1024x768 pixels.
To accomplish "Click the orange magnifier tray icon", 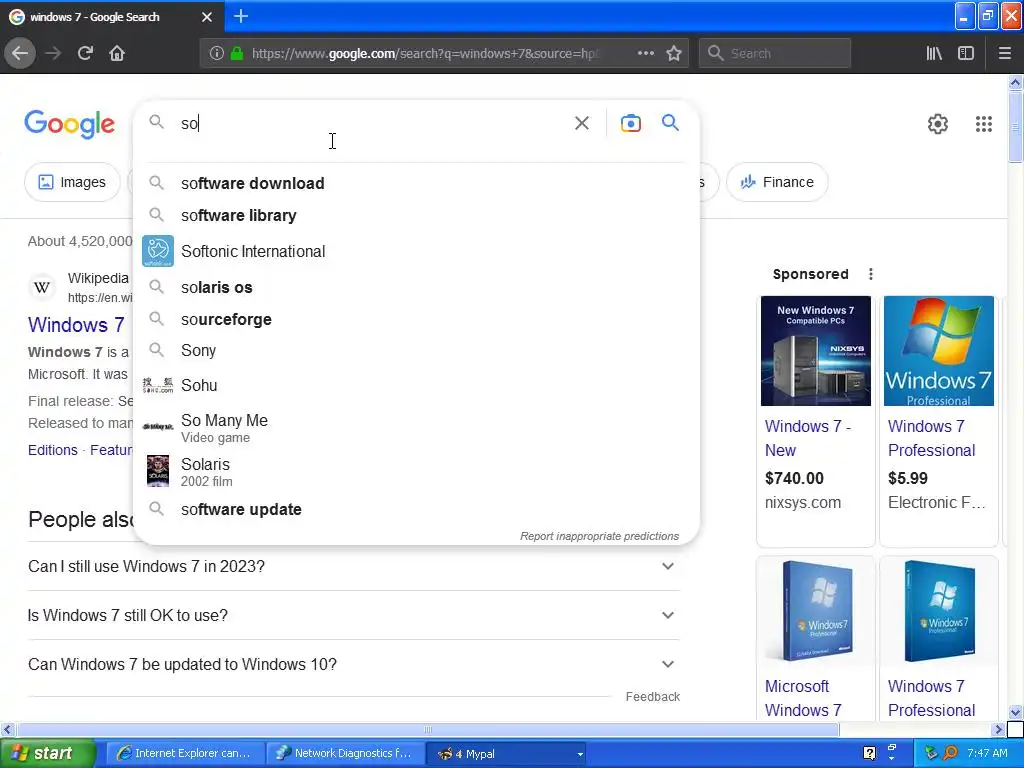I will point(951,753).
